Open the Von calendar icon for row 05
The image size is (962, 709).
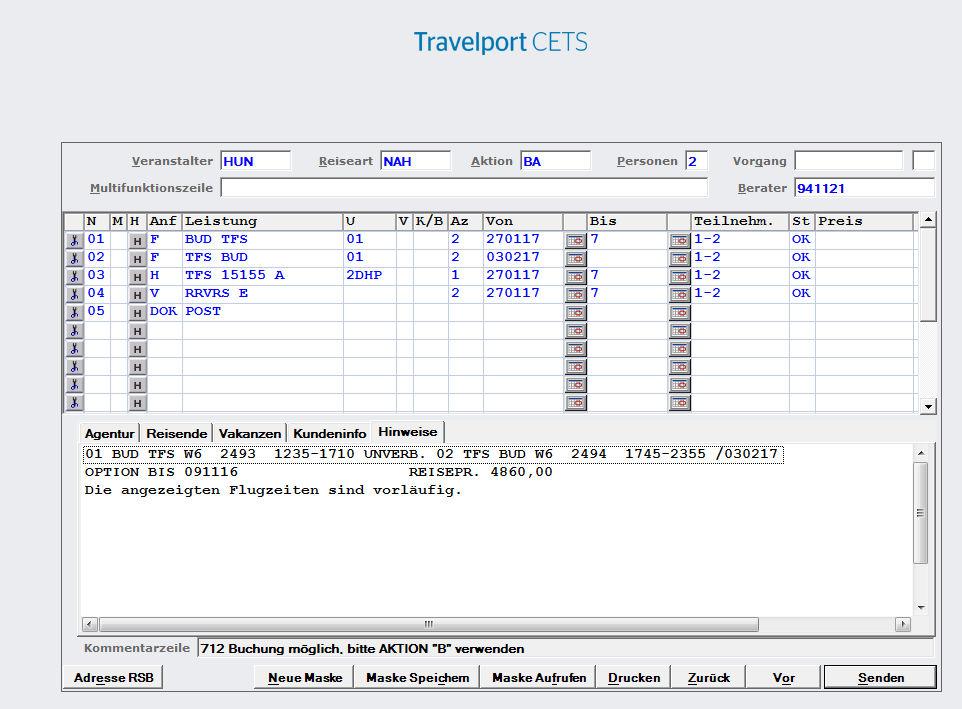[575, 313]
